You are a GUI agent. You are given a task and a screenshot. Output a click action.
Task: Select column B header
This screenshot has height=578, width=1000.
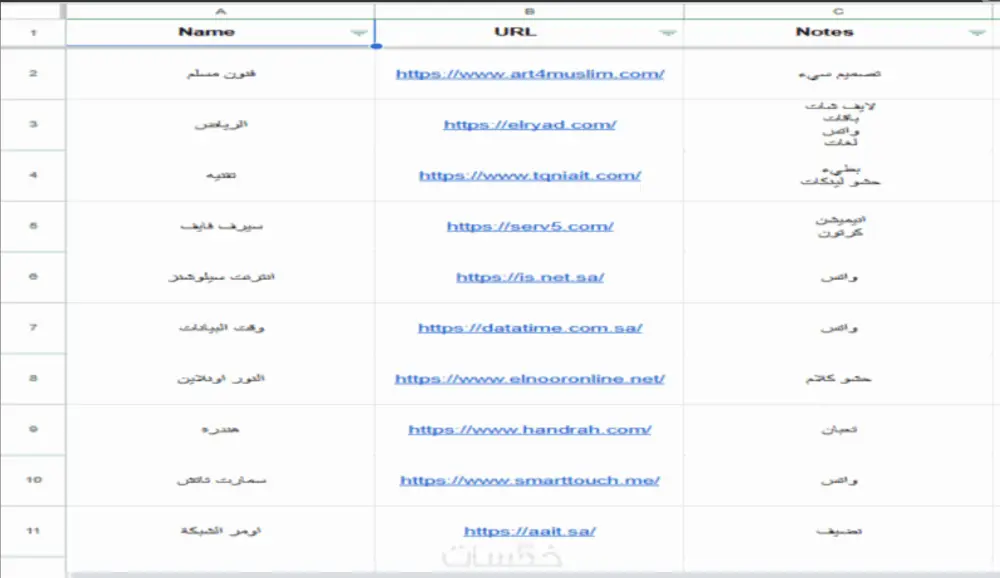point(529,11)
